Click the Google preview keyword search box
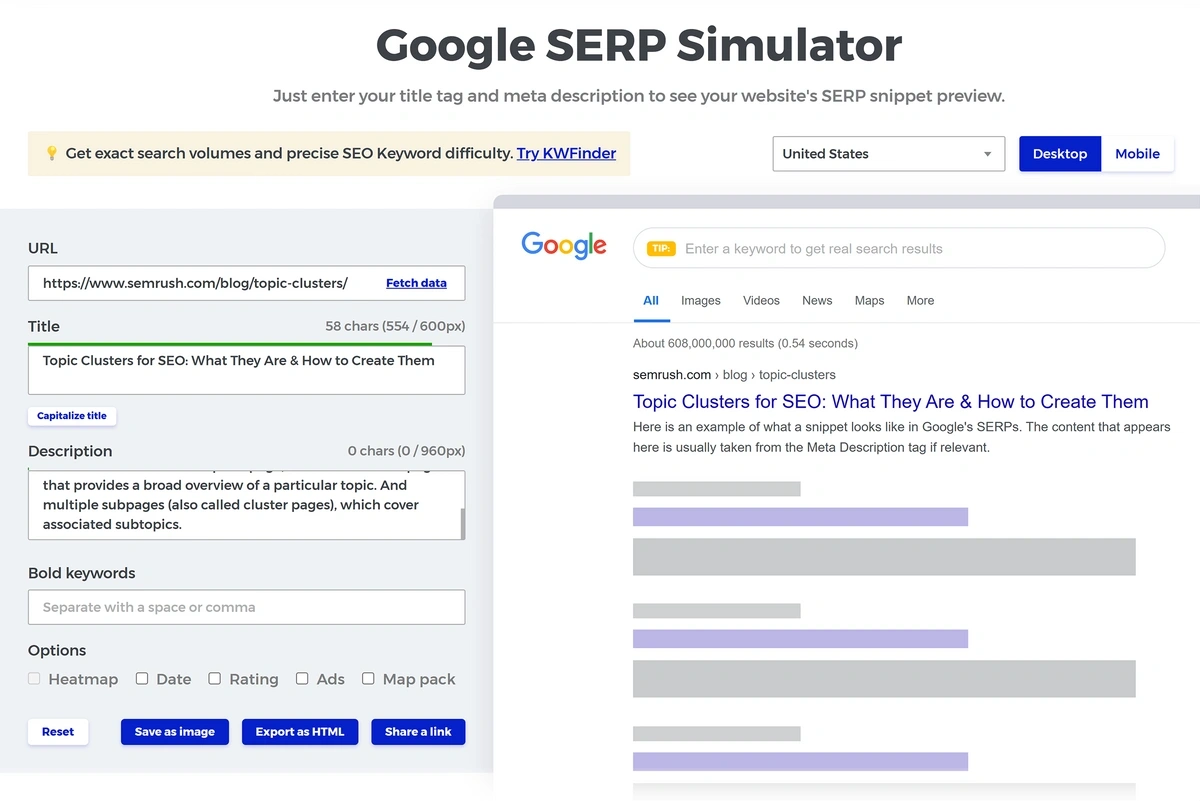The height and width of the screenshot is (801, 1200). (x=899, y=248)
